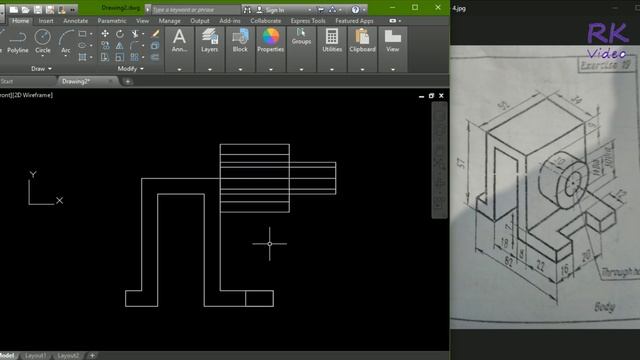Switch to Layout2 tab

pos(68,356)
